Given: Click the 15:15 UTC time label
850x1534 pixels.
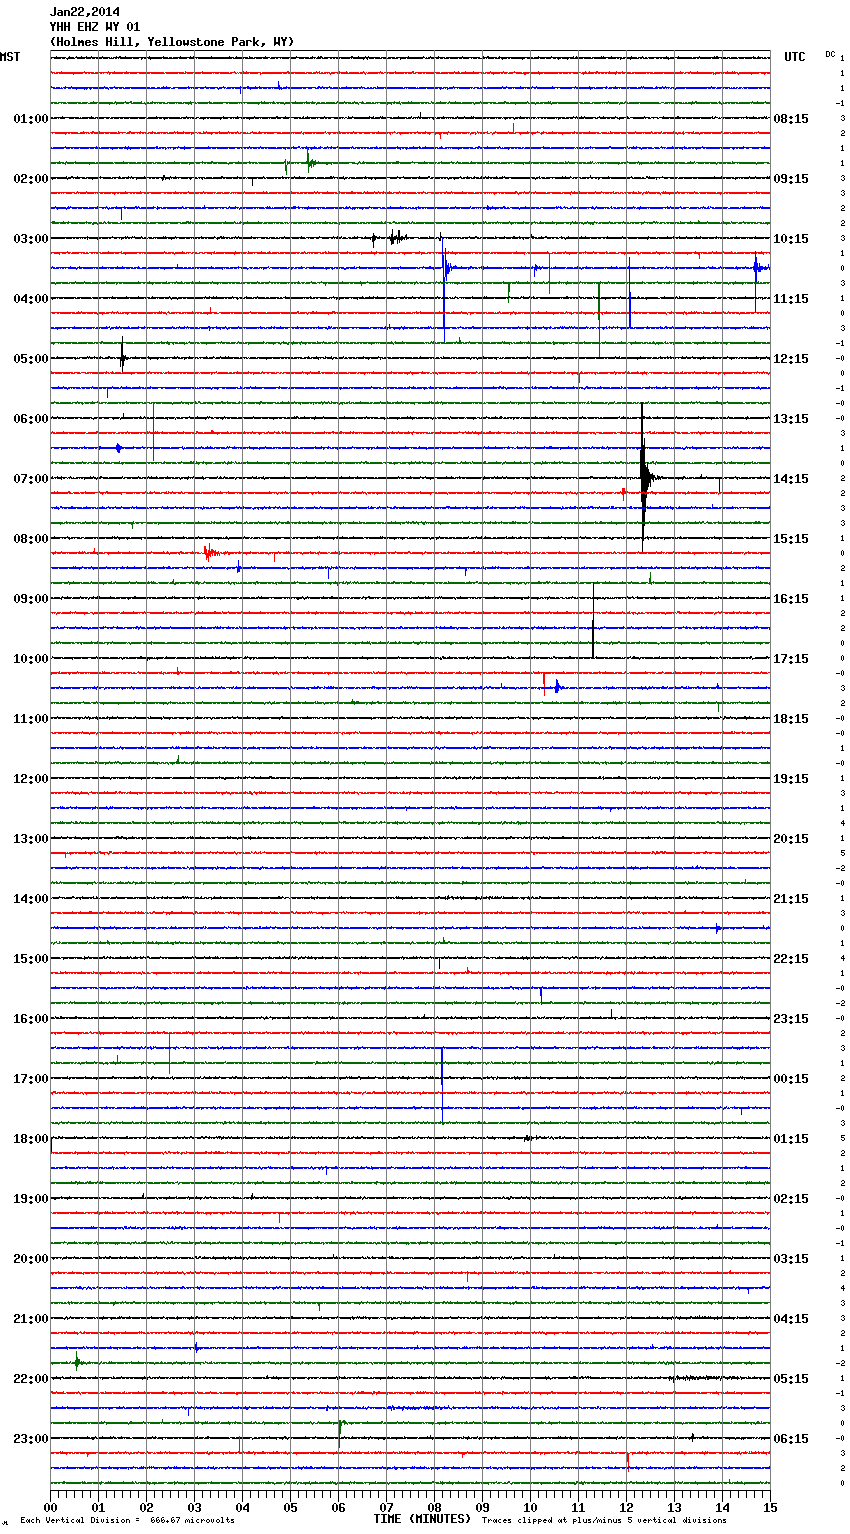Looking at the screenshot, I should (791, 539).
